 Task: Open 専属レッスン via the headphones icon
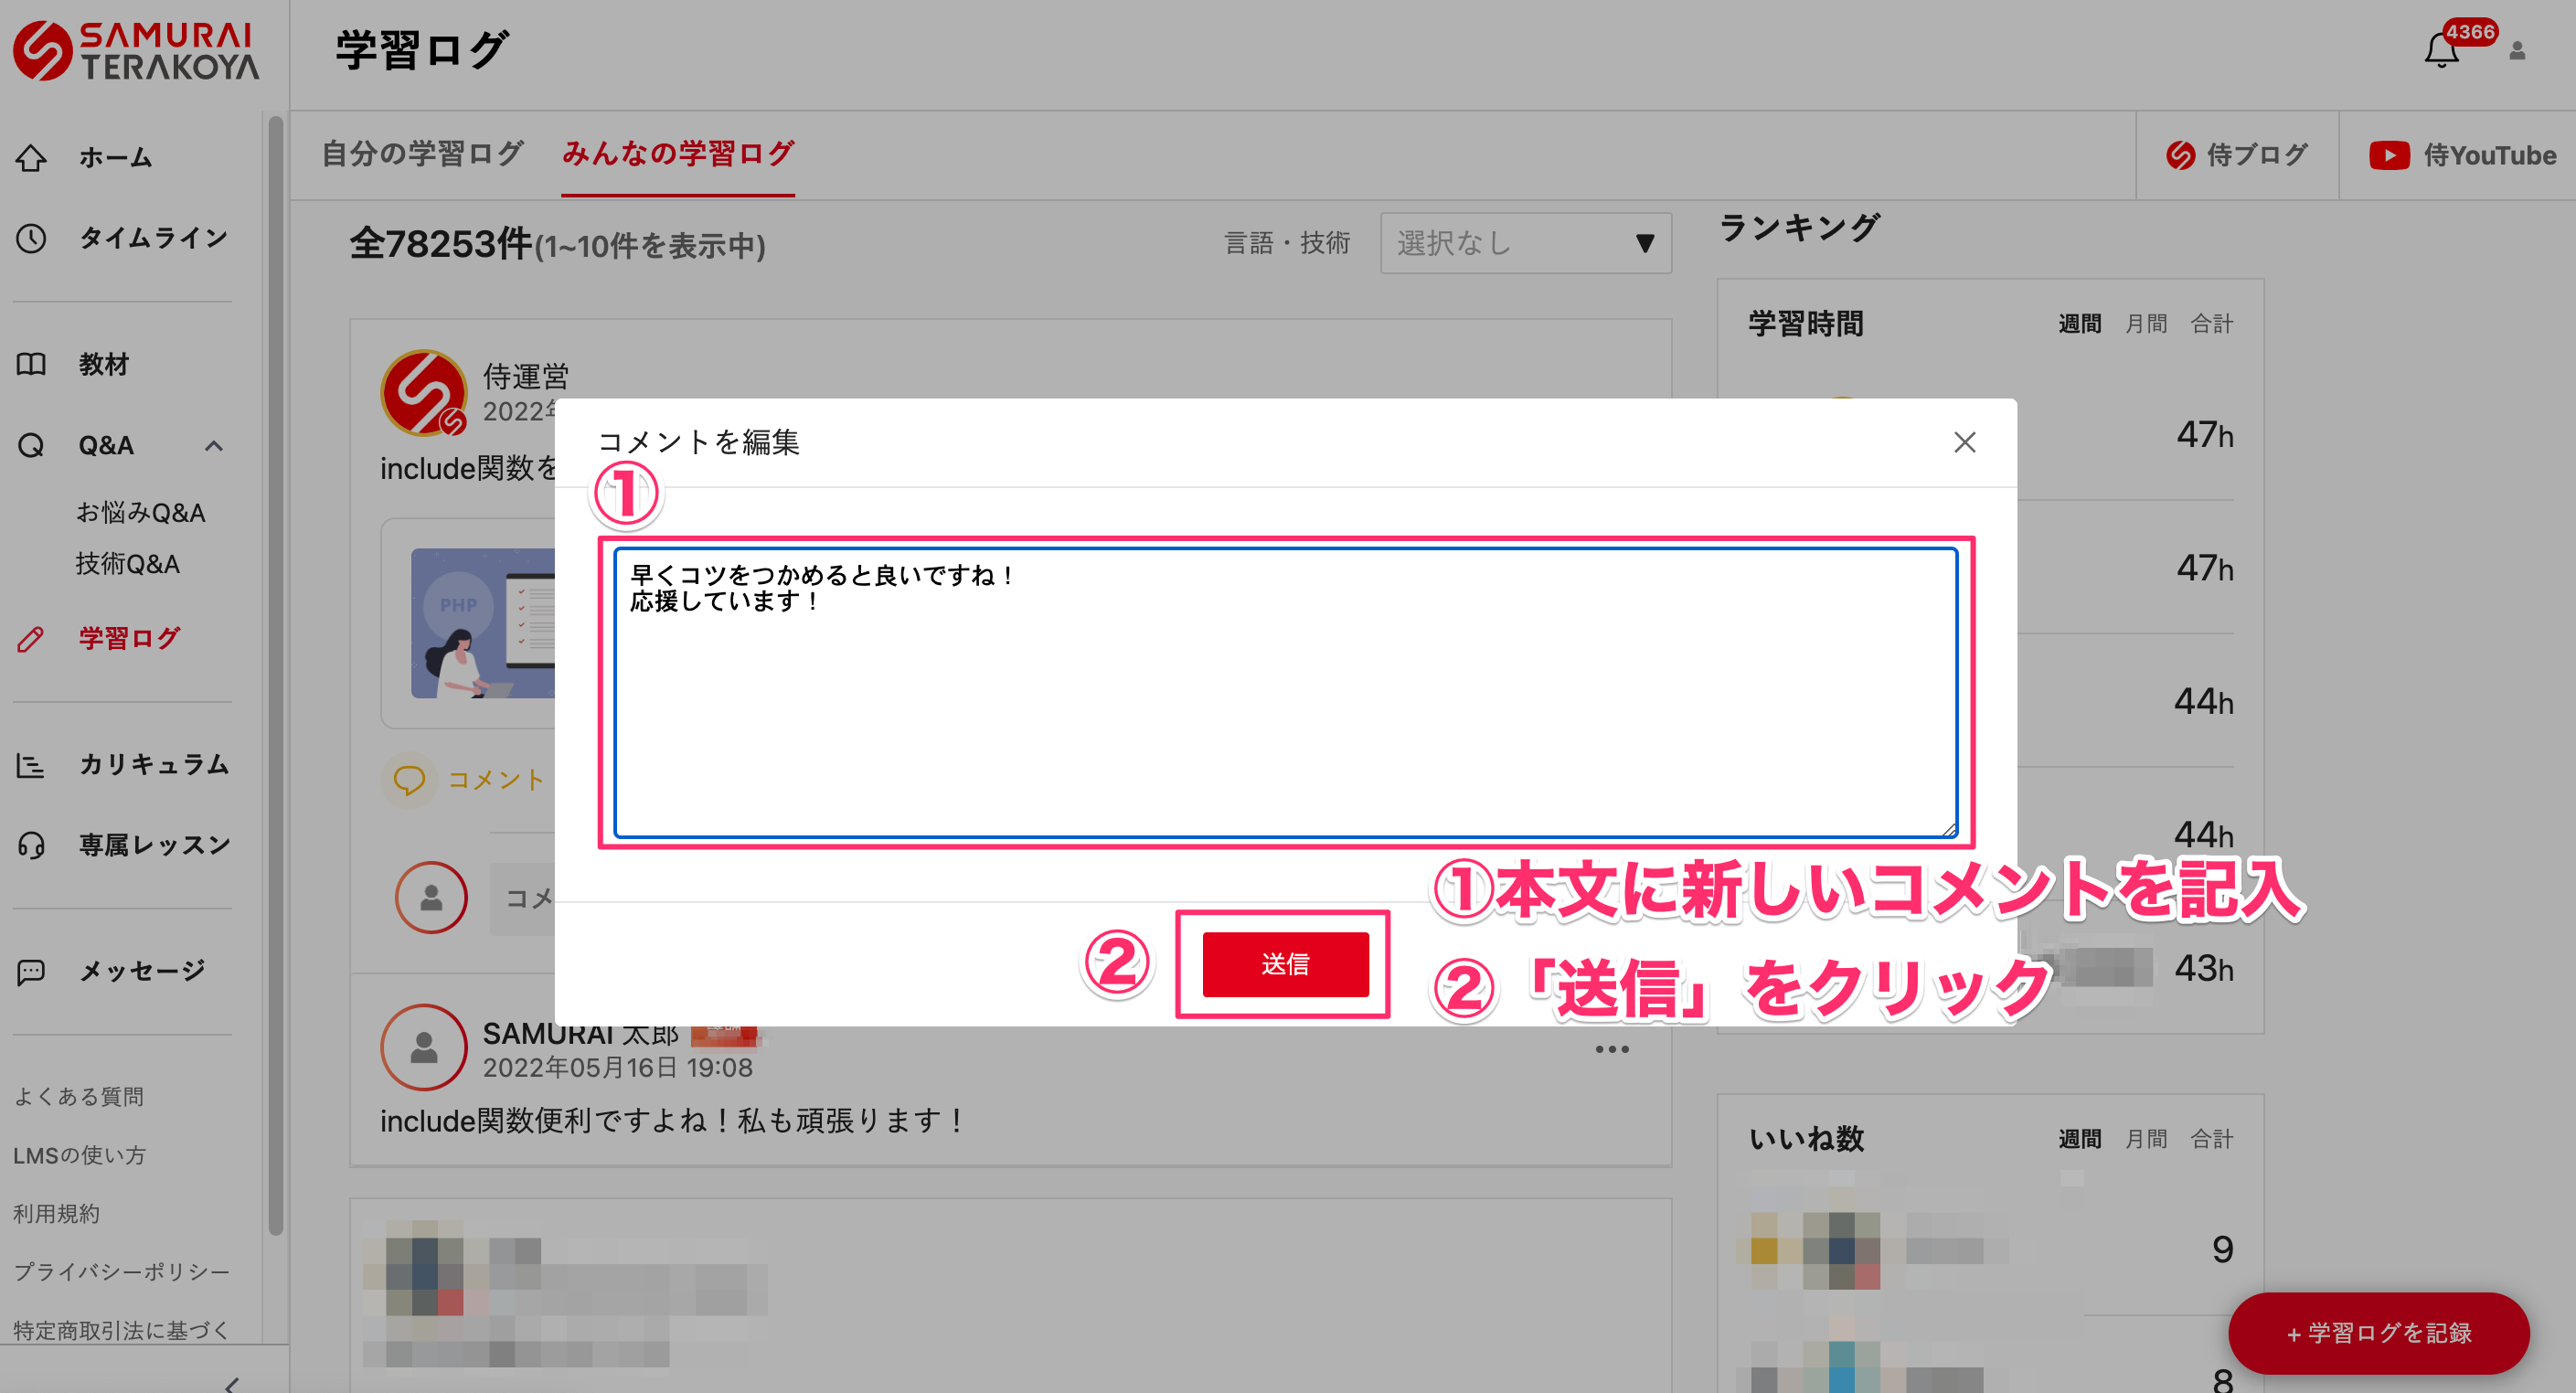pos(32,845)
